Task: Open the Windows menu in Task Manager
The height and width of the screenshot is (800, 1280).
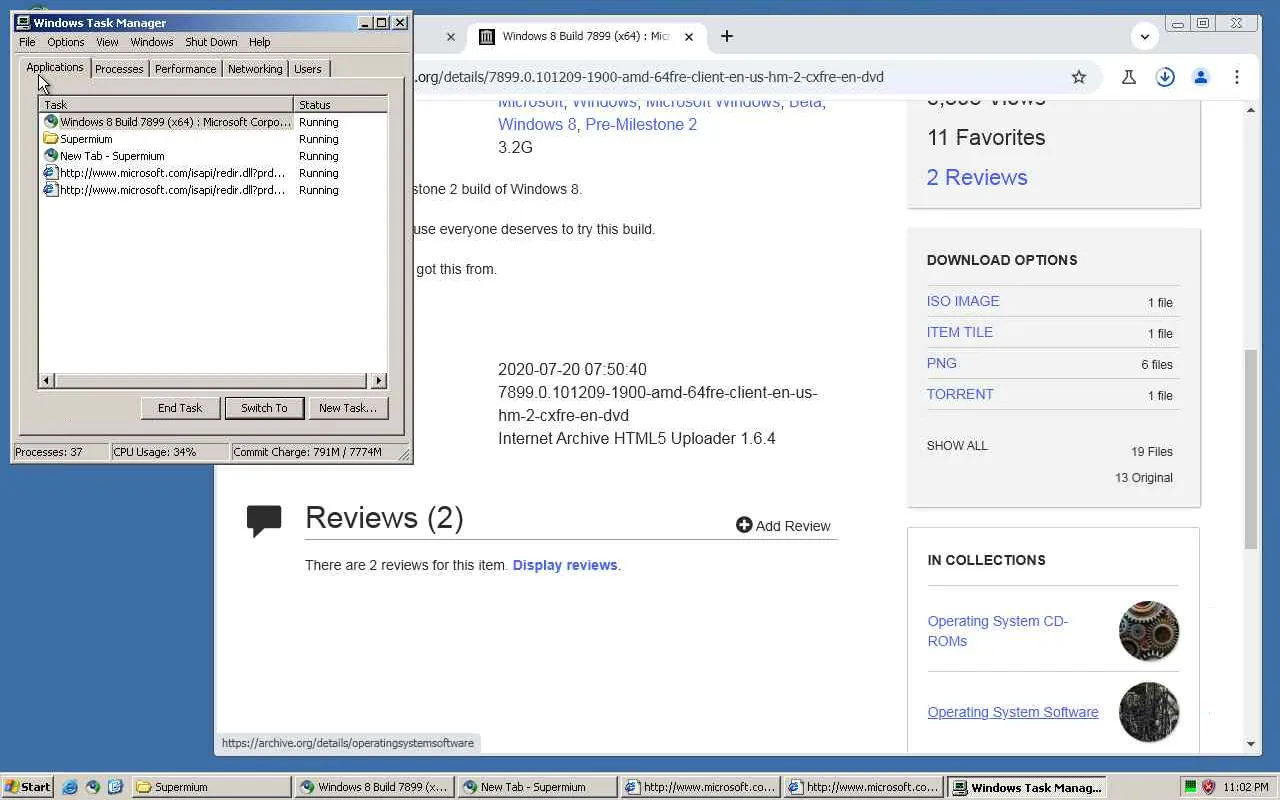Action: [152, 42]
